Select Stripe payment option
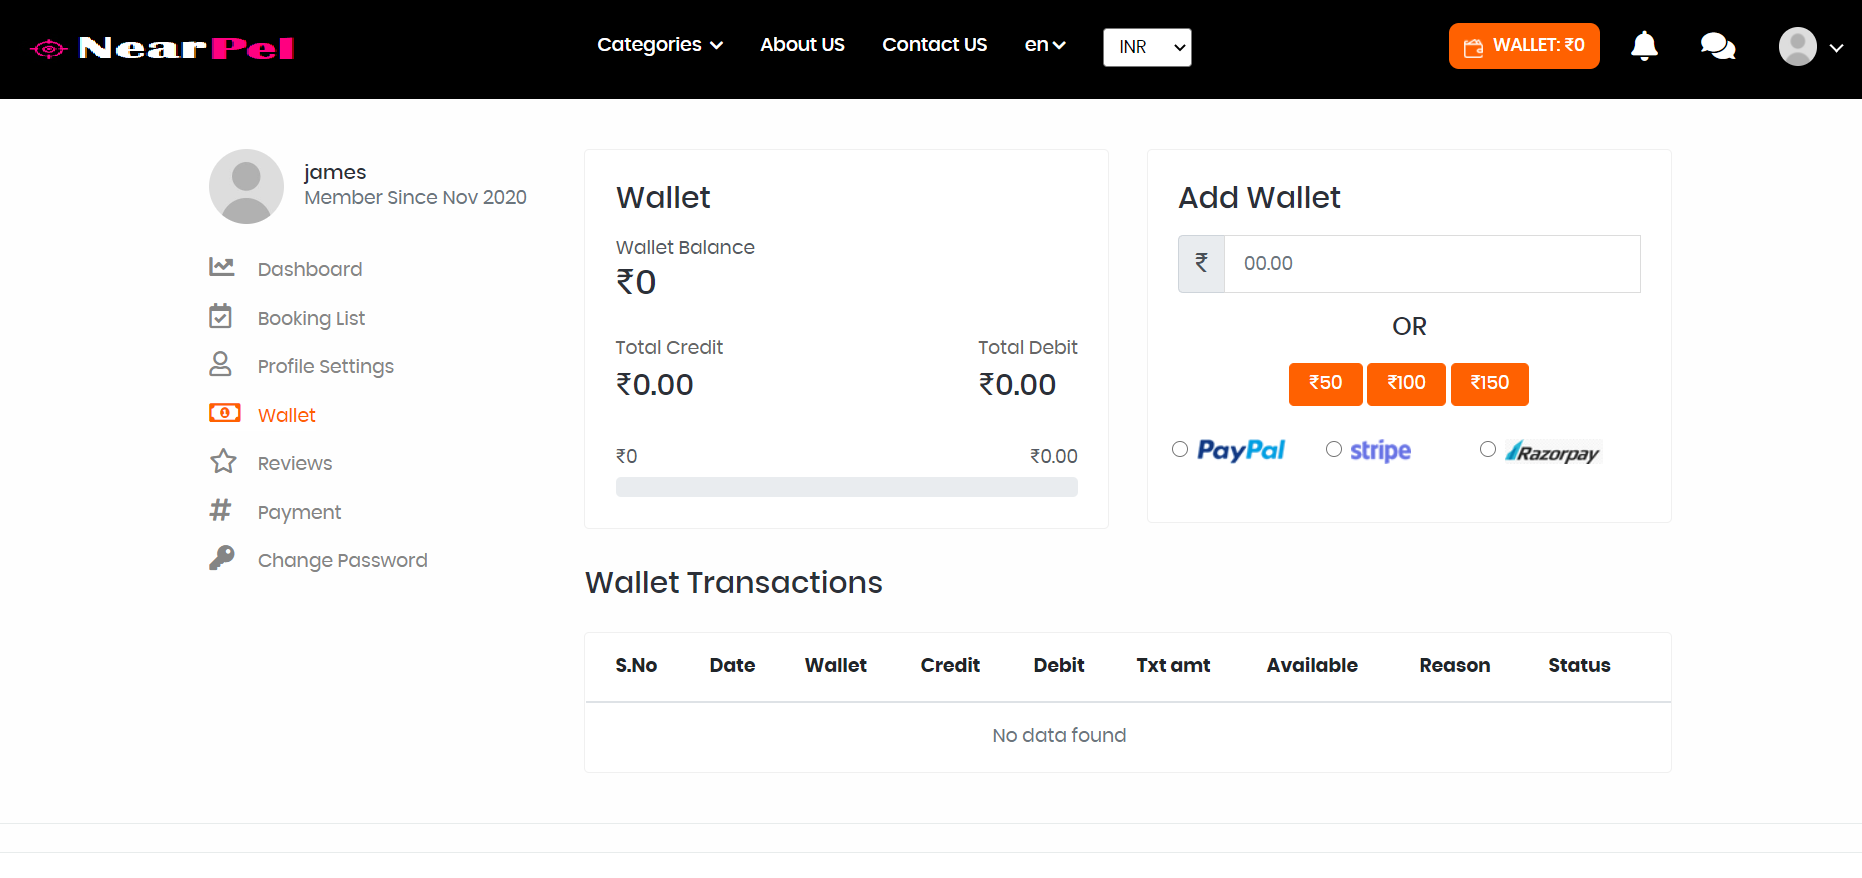The width and height of the screenshot is (1862, 878). click(x=1334, y=449)
